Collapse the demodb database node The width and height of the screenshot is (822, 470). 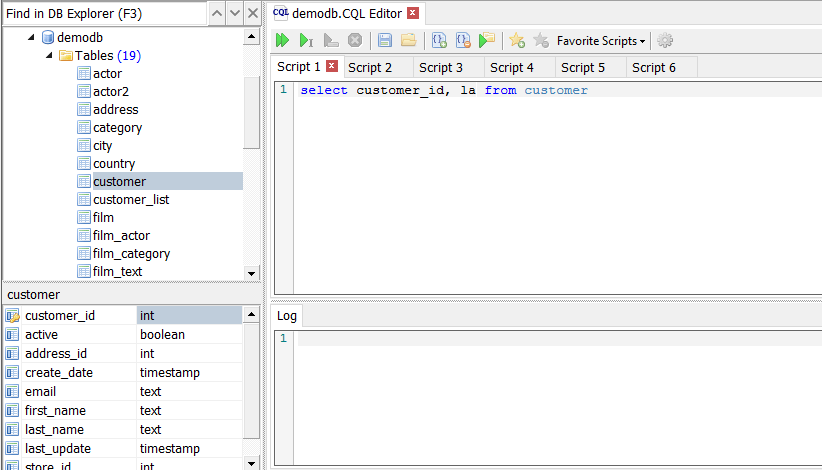tap(32, 38)
